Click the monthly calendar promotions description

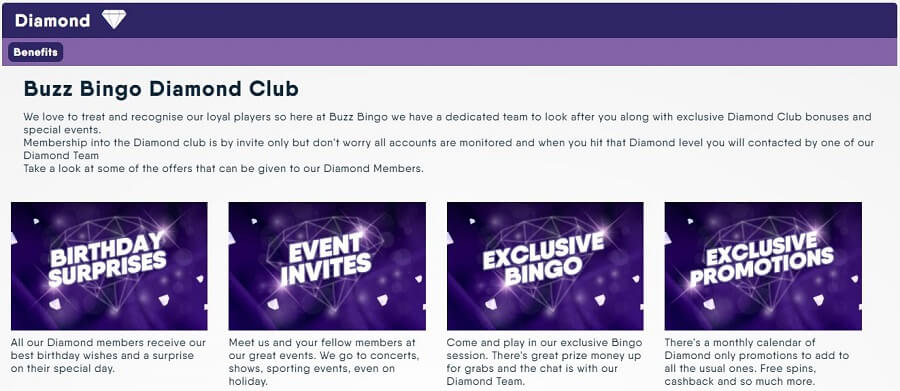(757, 362)
